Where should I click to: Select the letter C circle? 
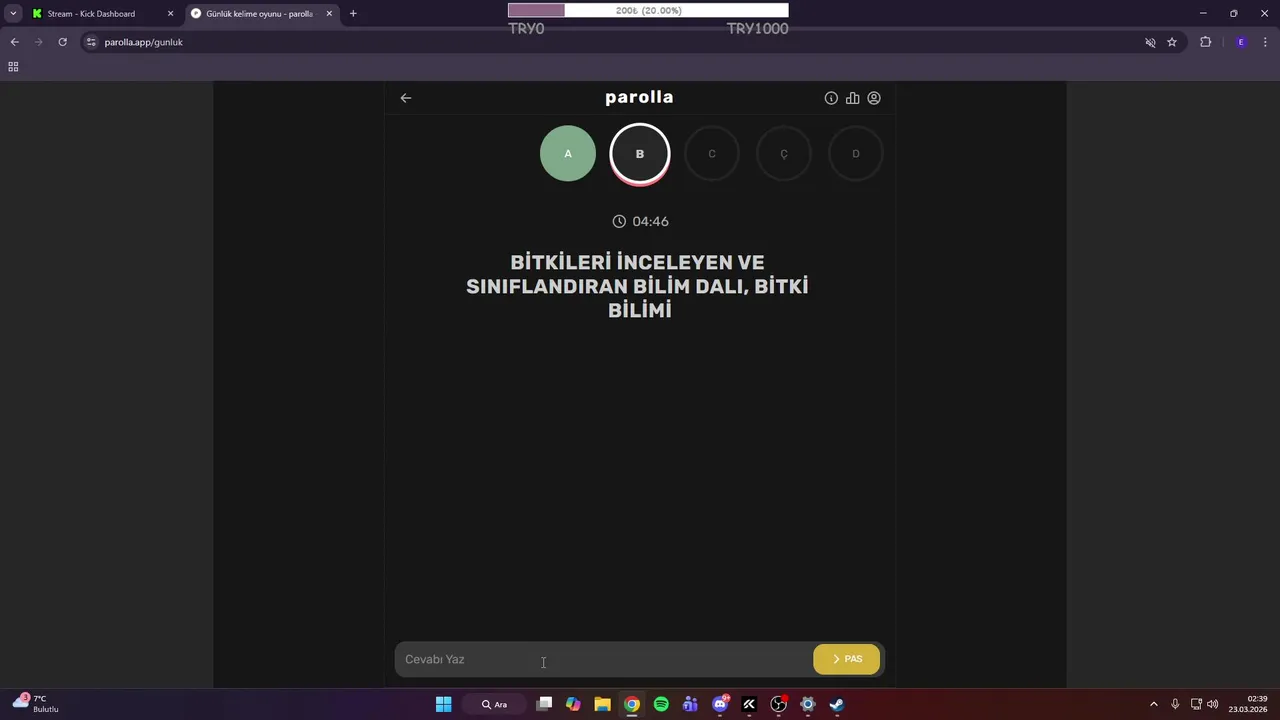pyautogui.click(x=712, y=154)
